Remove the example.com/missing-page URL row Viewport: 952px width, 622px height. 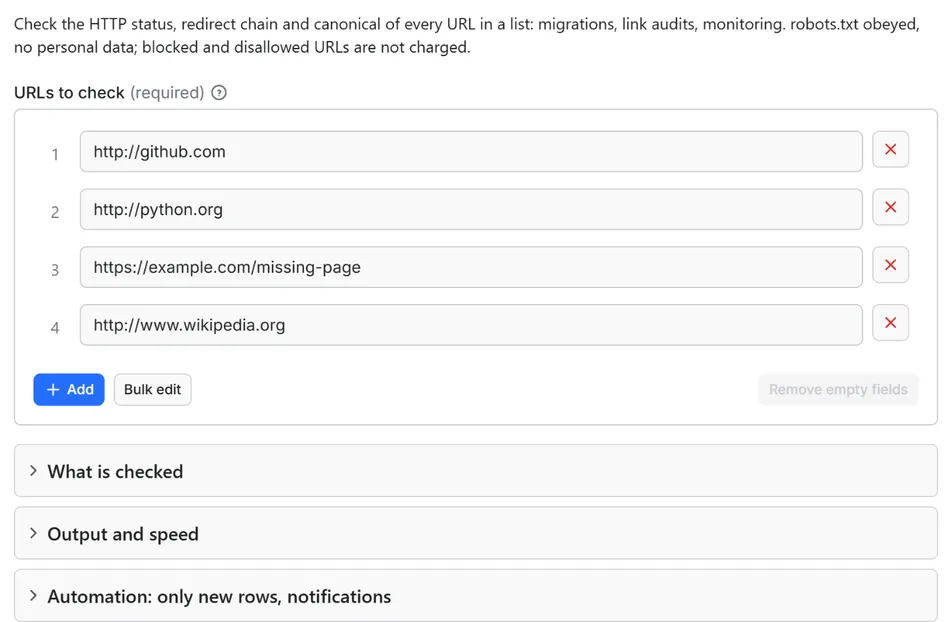890,265
